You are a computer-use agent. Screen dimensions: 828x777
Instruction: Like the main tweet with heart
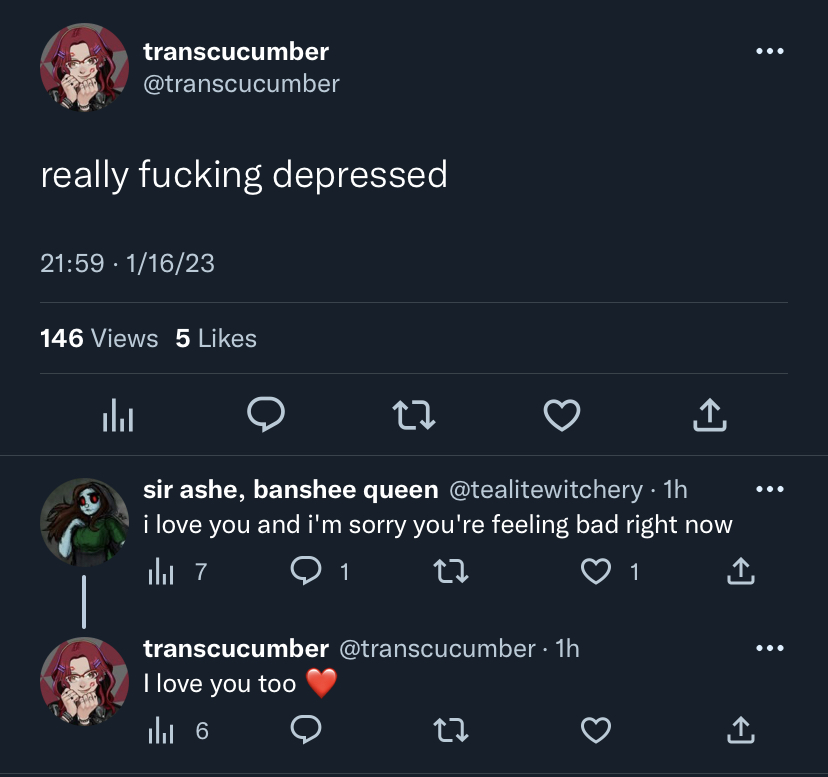point(562,415)
